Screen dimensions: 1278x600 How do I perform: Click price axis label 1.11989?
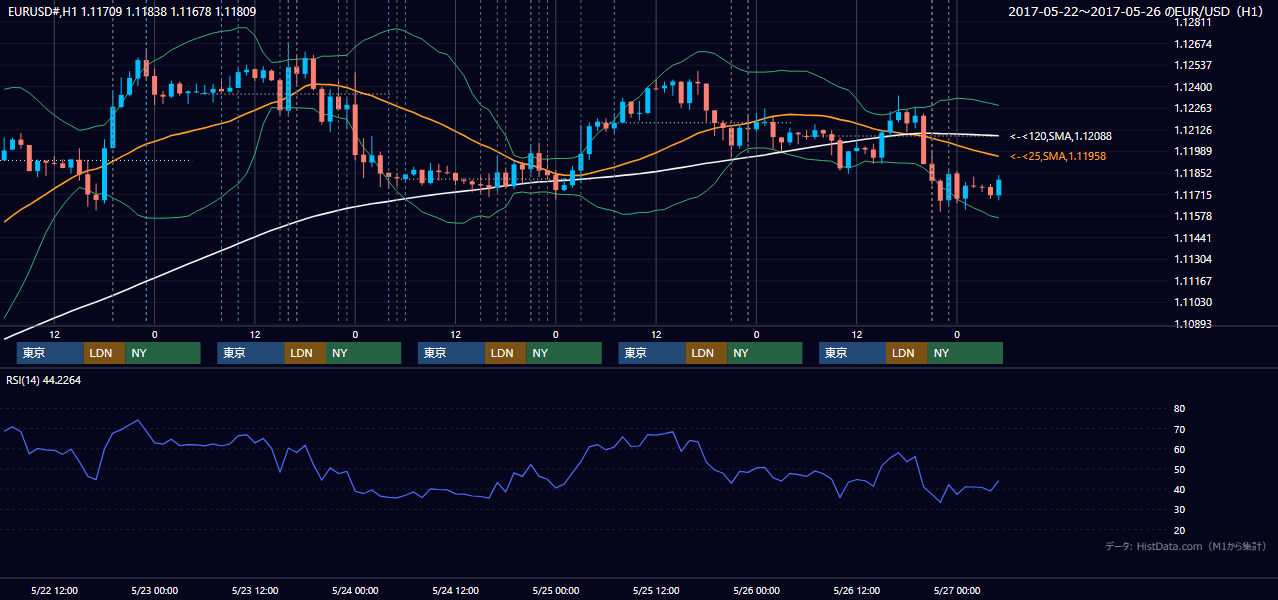click(x=1193, y=151)
